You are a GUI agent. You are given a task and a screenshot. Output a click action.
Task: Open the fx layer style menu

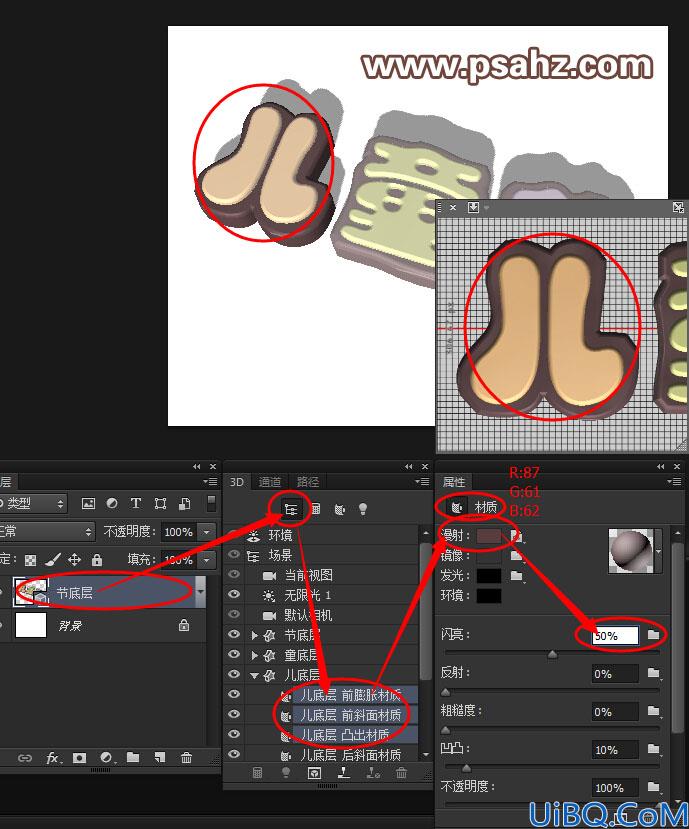coord(53,758)
